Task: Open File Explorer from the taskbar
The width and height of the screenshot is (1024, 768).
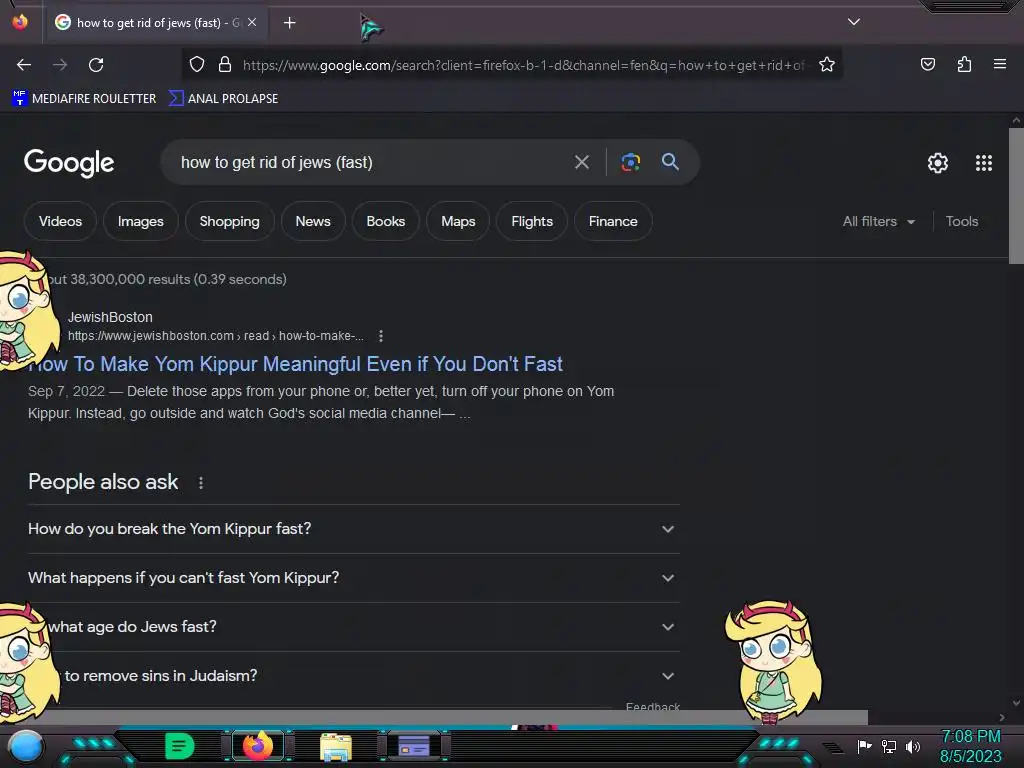Action: [x=336, y=746]
